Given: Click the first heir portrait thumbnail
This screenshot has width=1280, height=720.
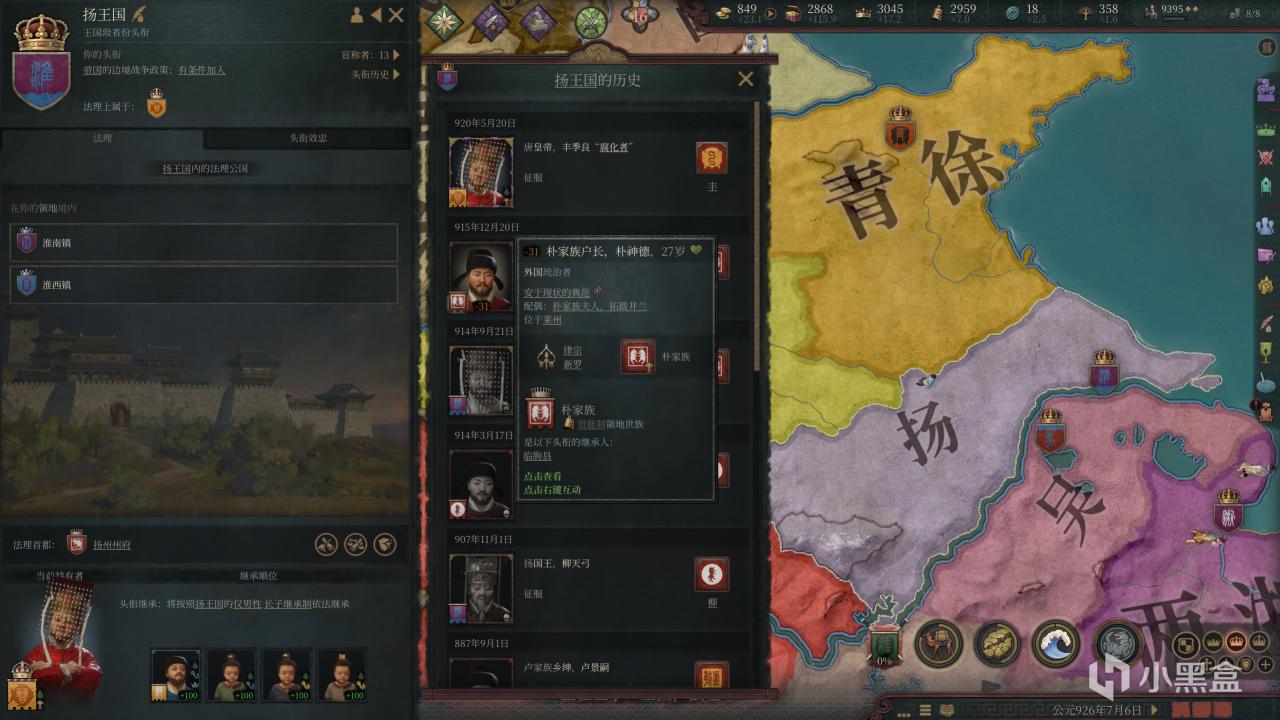Looking at the screenshot, I should click(175, 674).
